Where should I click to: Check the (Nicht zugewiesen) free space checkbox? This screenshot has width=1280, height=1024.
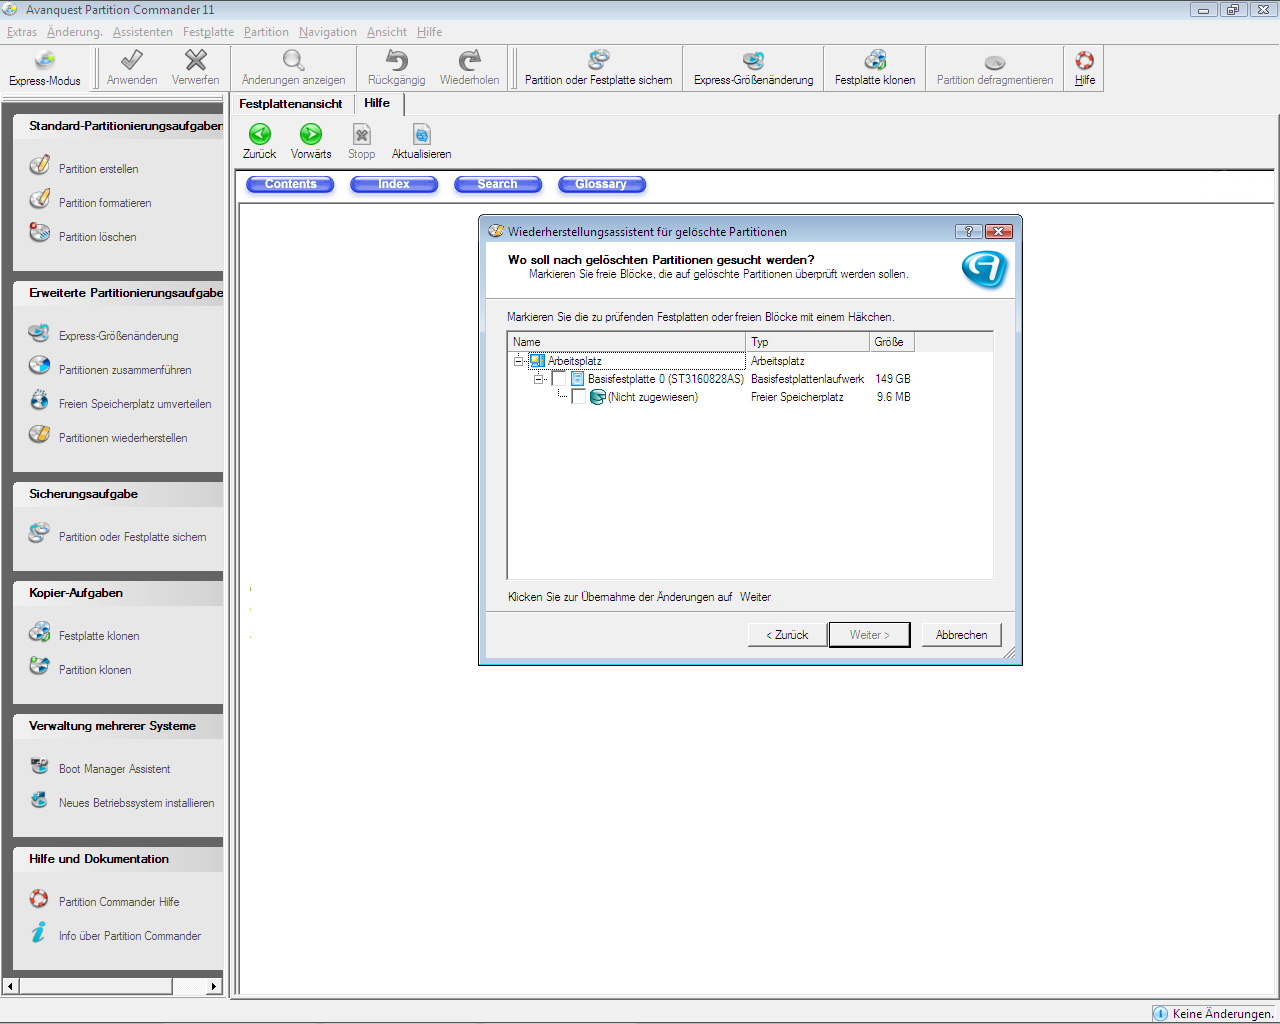click(x=578, y=397)
